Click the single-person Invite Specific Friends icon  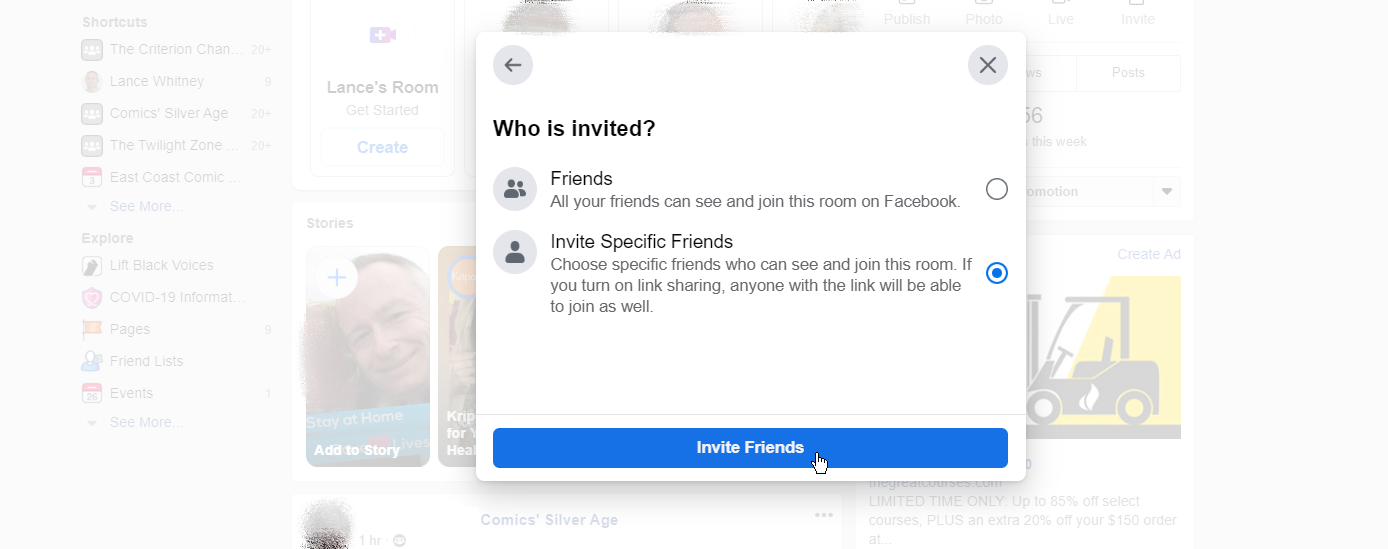click(x=515, y=252)
